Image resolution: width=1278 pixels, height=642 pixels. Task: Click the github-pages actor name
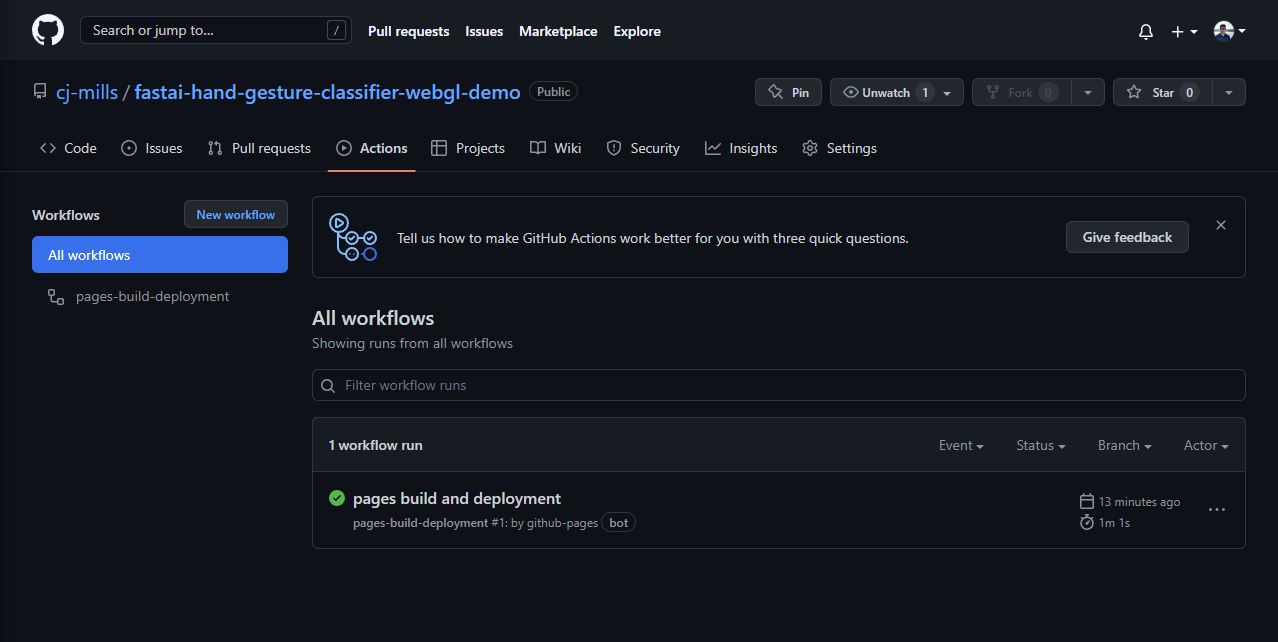coord(562,523)
